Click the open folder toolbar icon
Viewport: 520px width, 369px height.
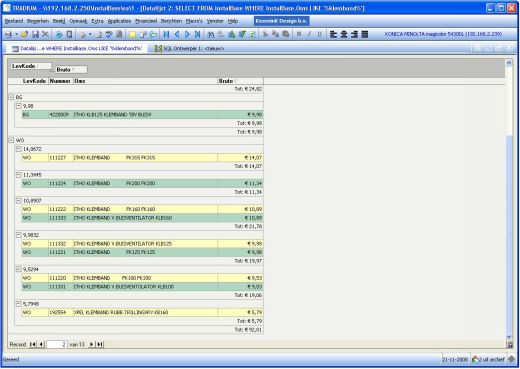[x=24, y=34]
